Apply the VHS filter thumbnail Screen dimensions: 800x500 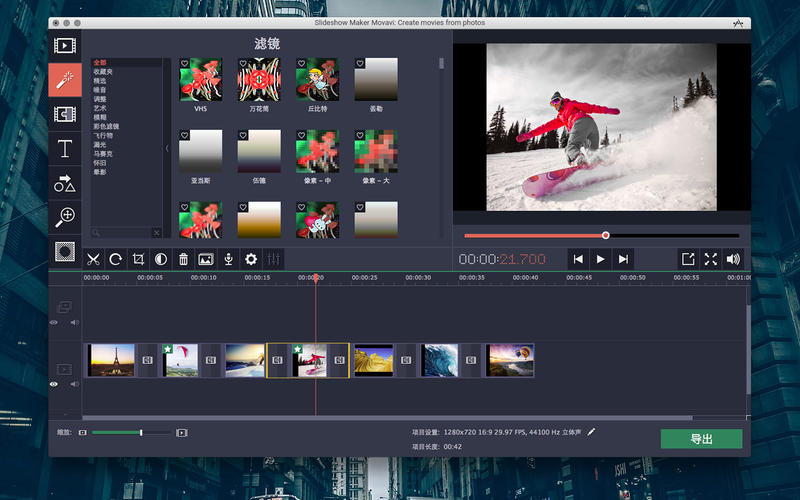pyautogui.click(x=201, y=79)
